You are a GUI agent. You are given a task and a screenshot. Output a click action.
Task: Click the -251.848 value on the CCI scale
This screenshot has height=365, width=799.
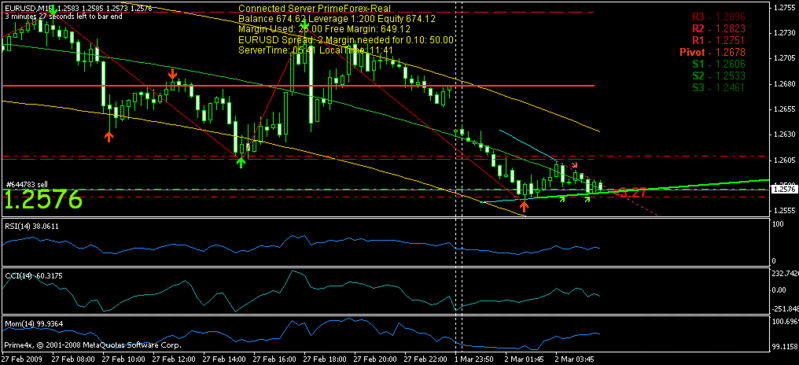(785, 308)
